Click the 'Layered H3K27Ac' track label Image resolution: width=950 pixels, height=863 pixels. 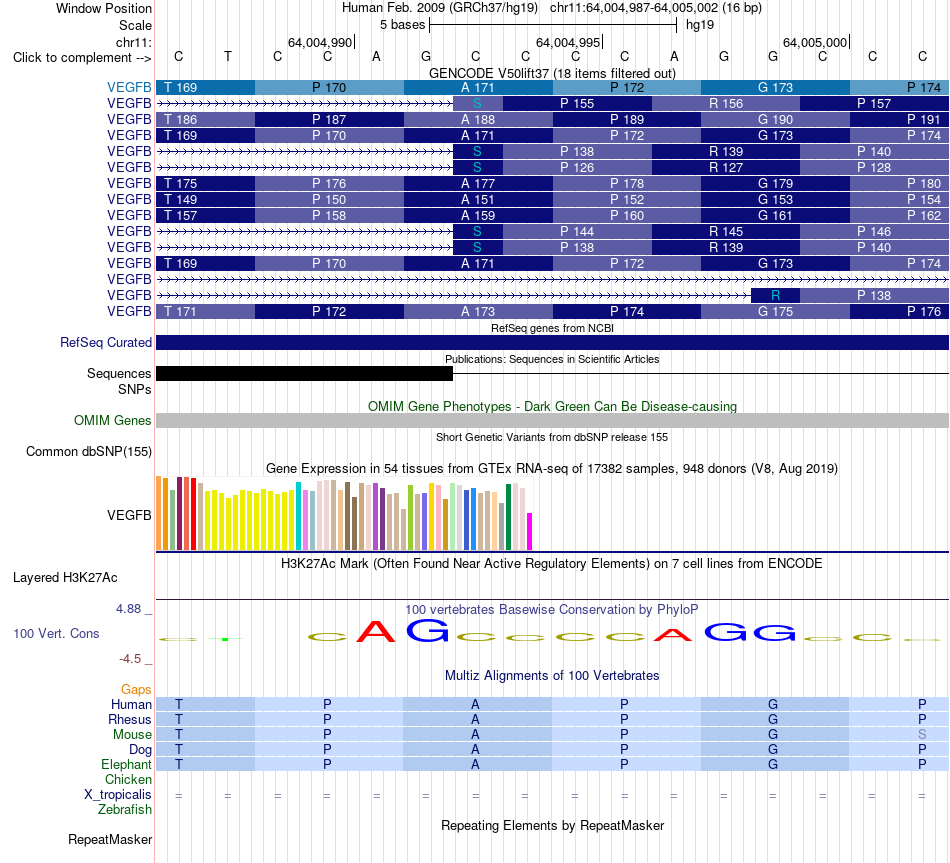[65, 578]
